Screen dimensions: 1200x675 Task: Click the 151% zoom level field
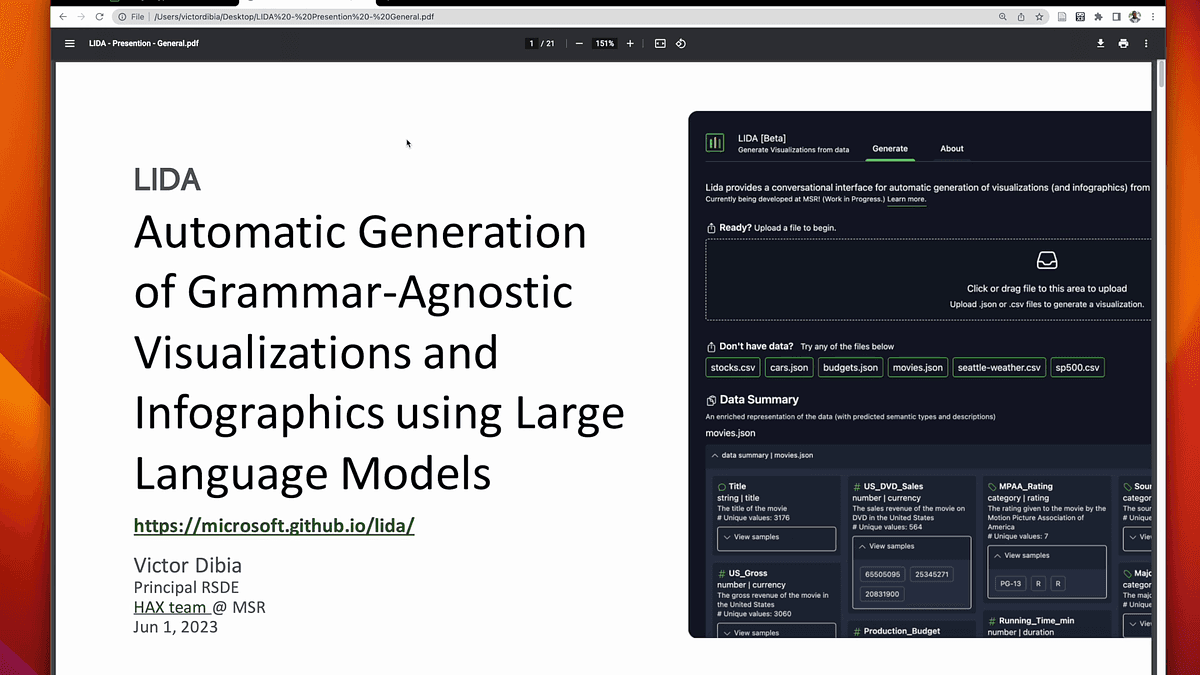(x=605, y=44)
